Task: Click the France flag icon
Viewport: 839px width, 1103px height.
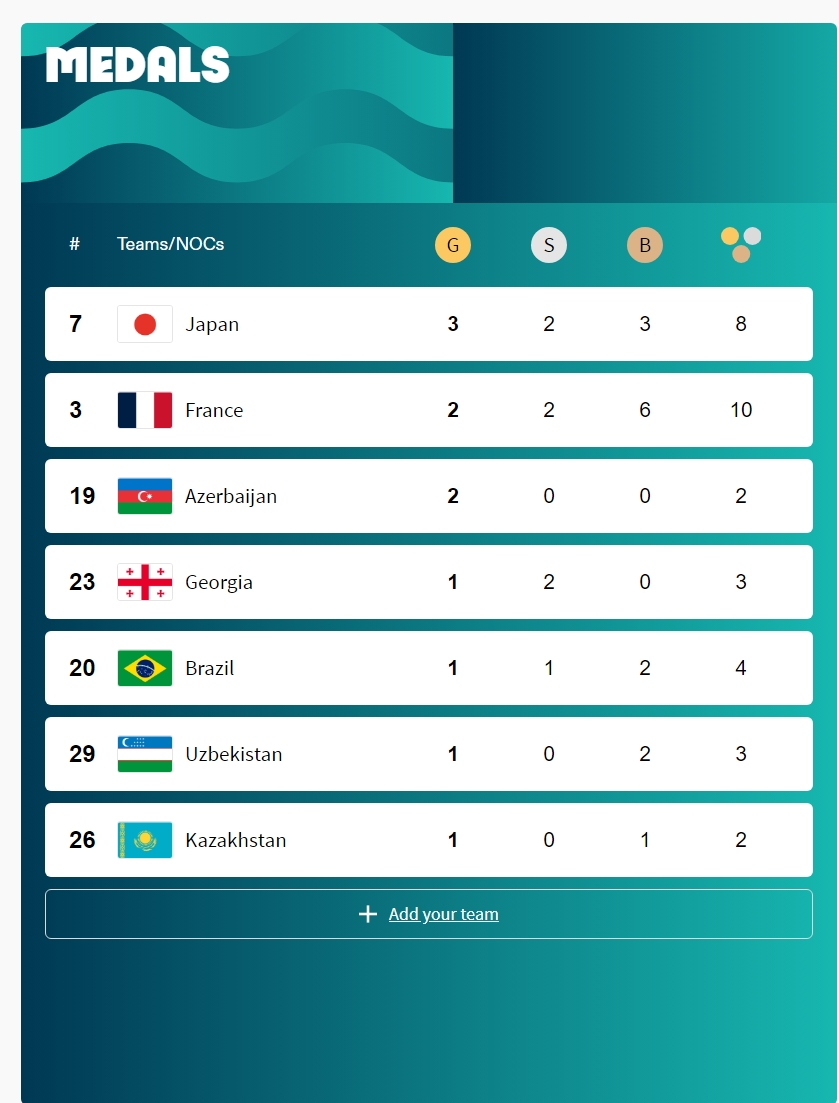Action: click(x=145, y=410)
